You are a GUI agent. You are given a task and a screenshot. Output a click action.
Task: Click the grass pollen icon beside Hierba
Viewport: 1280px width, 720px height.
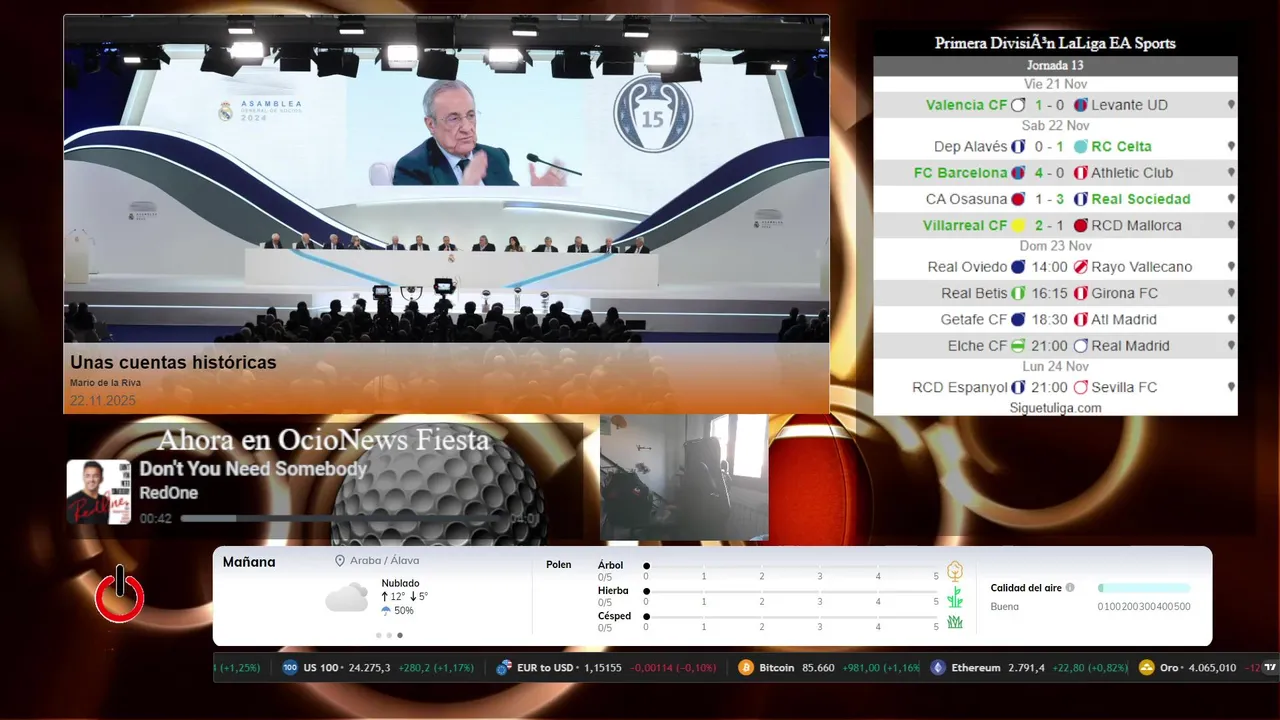955,597
